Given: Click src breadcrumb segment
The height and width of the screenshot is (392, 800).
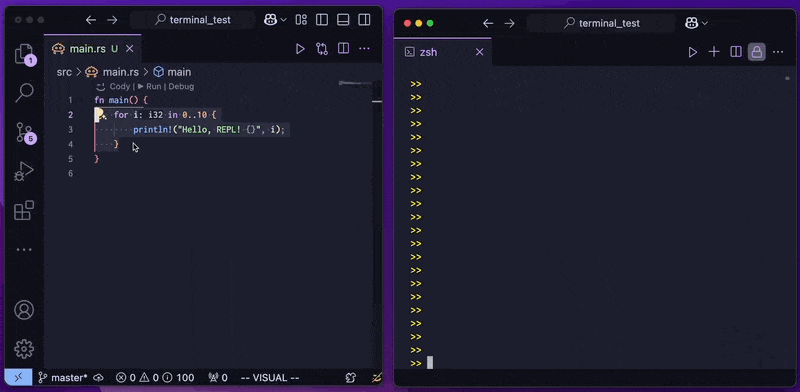Looking at the screenshot, I should click(x=64, y=72).
